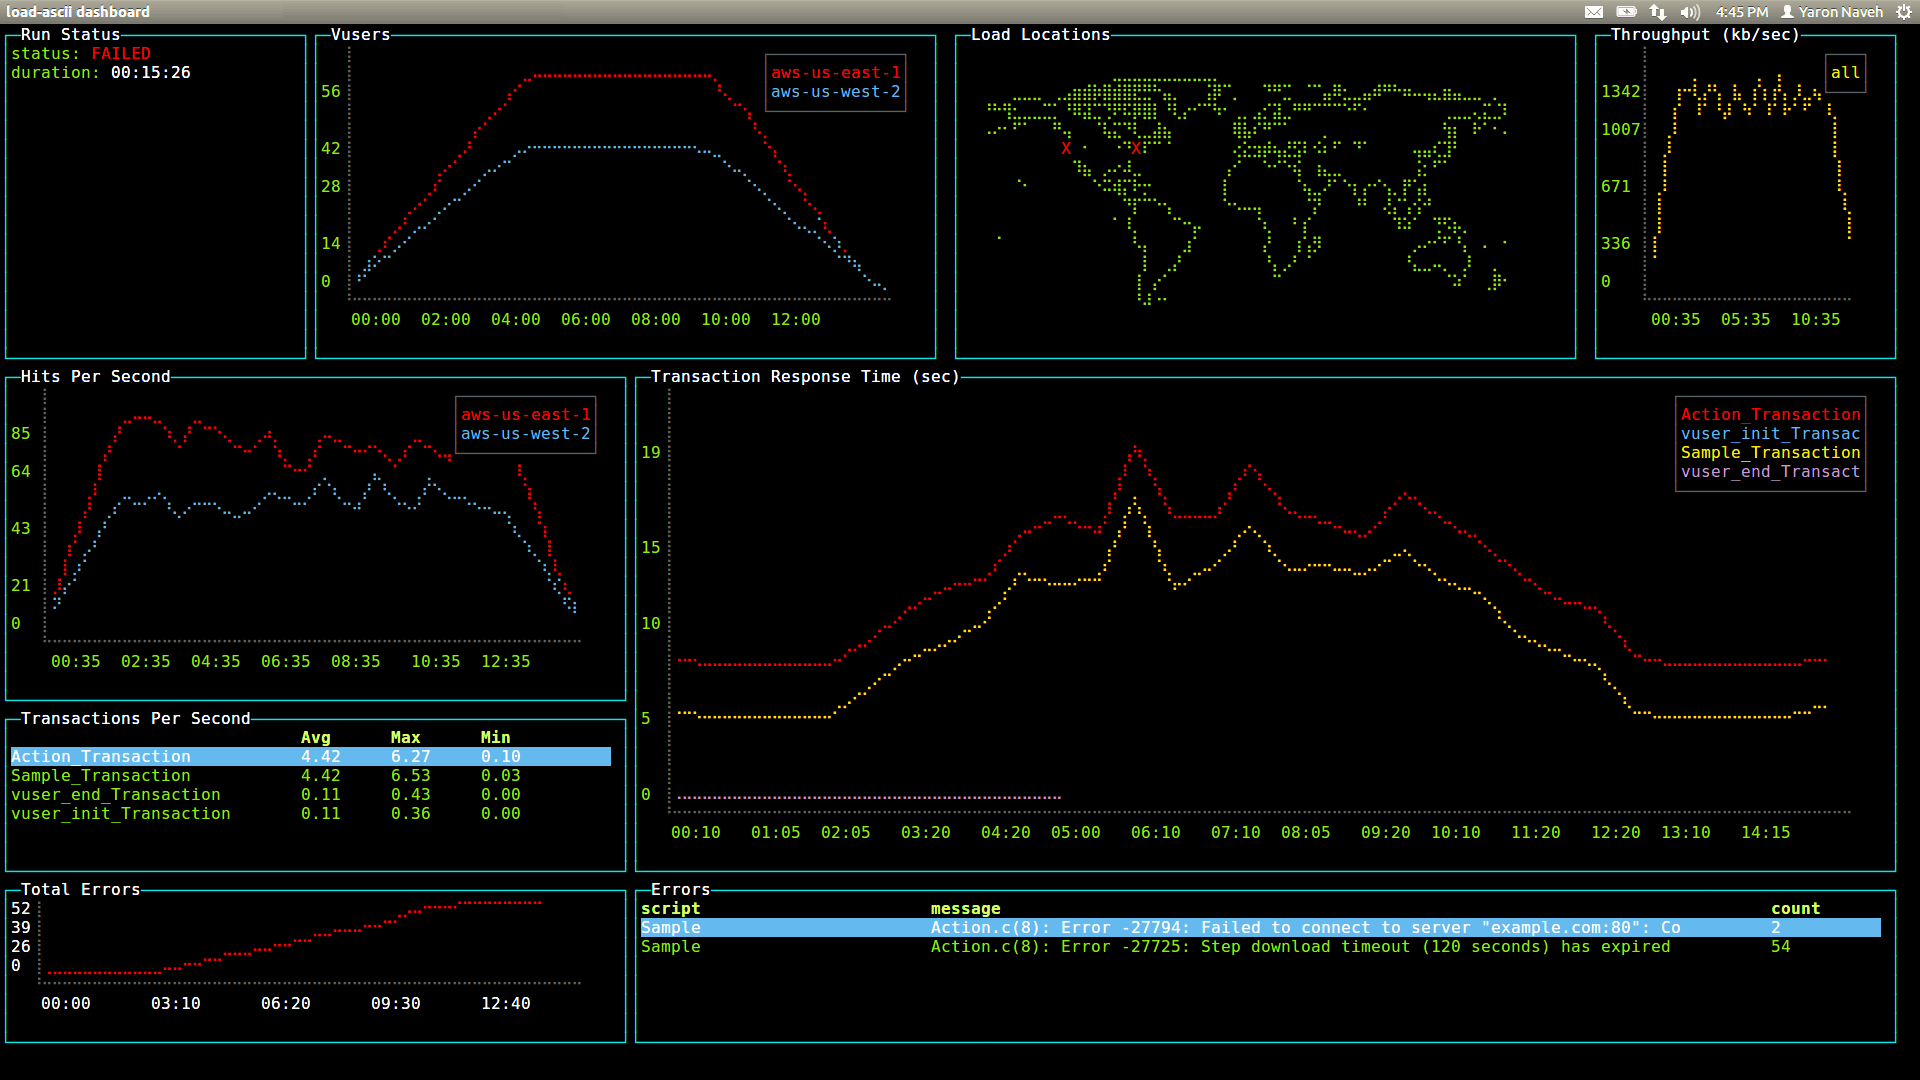
Task: Click the first red X map marker
Action: 1066,149
